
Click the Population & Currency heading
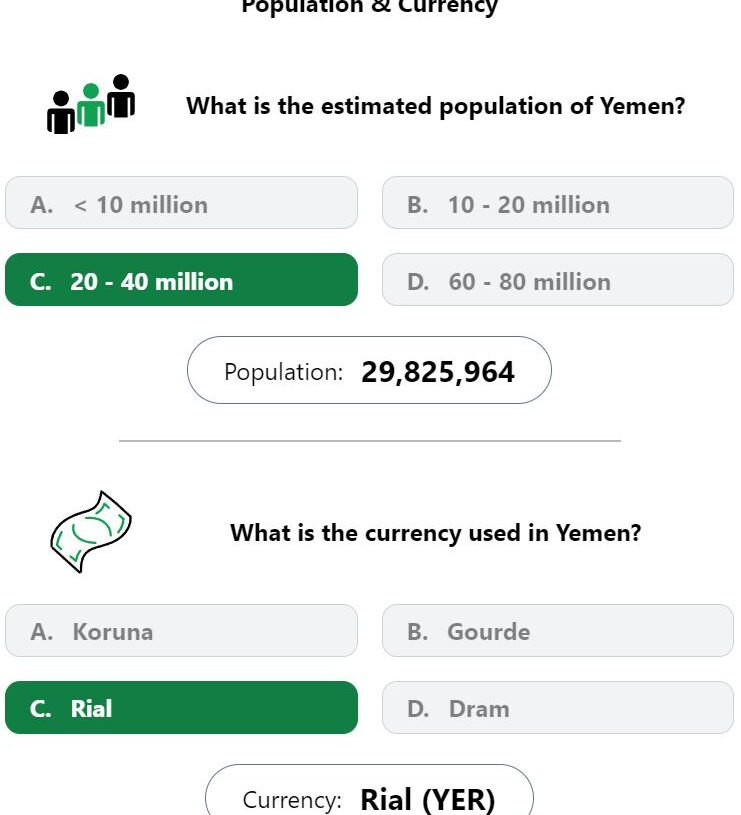pyautogui.click(x=369, y=7)
